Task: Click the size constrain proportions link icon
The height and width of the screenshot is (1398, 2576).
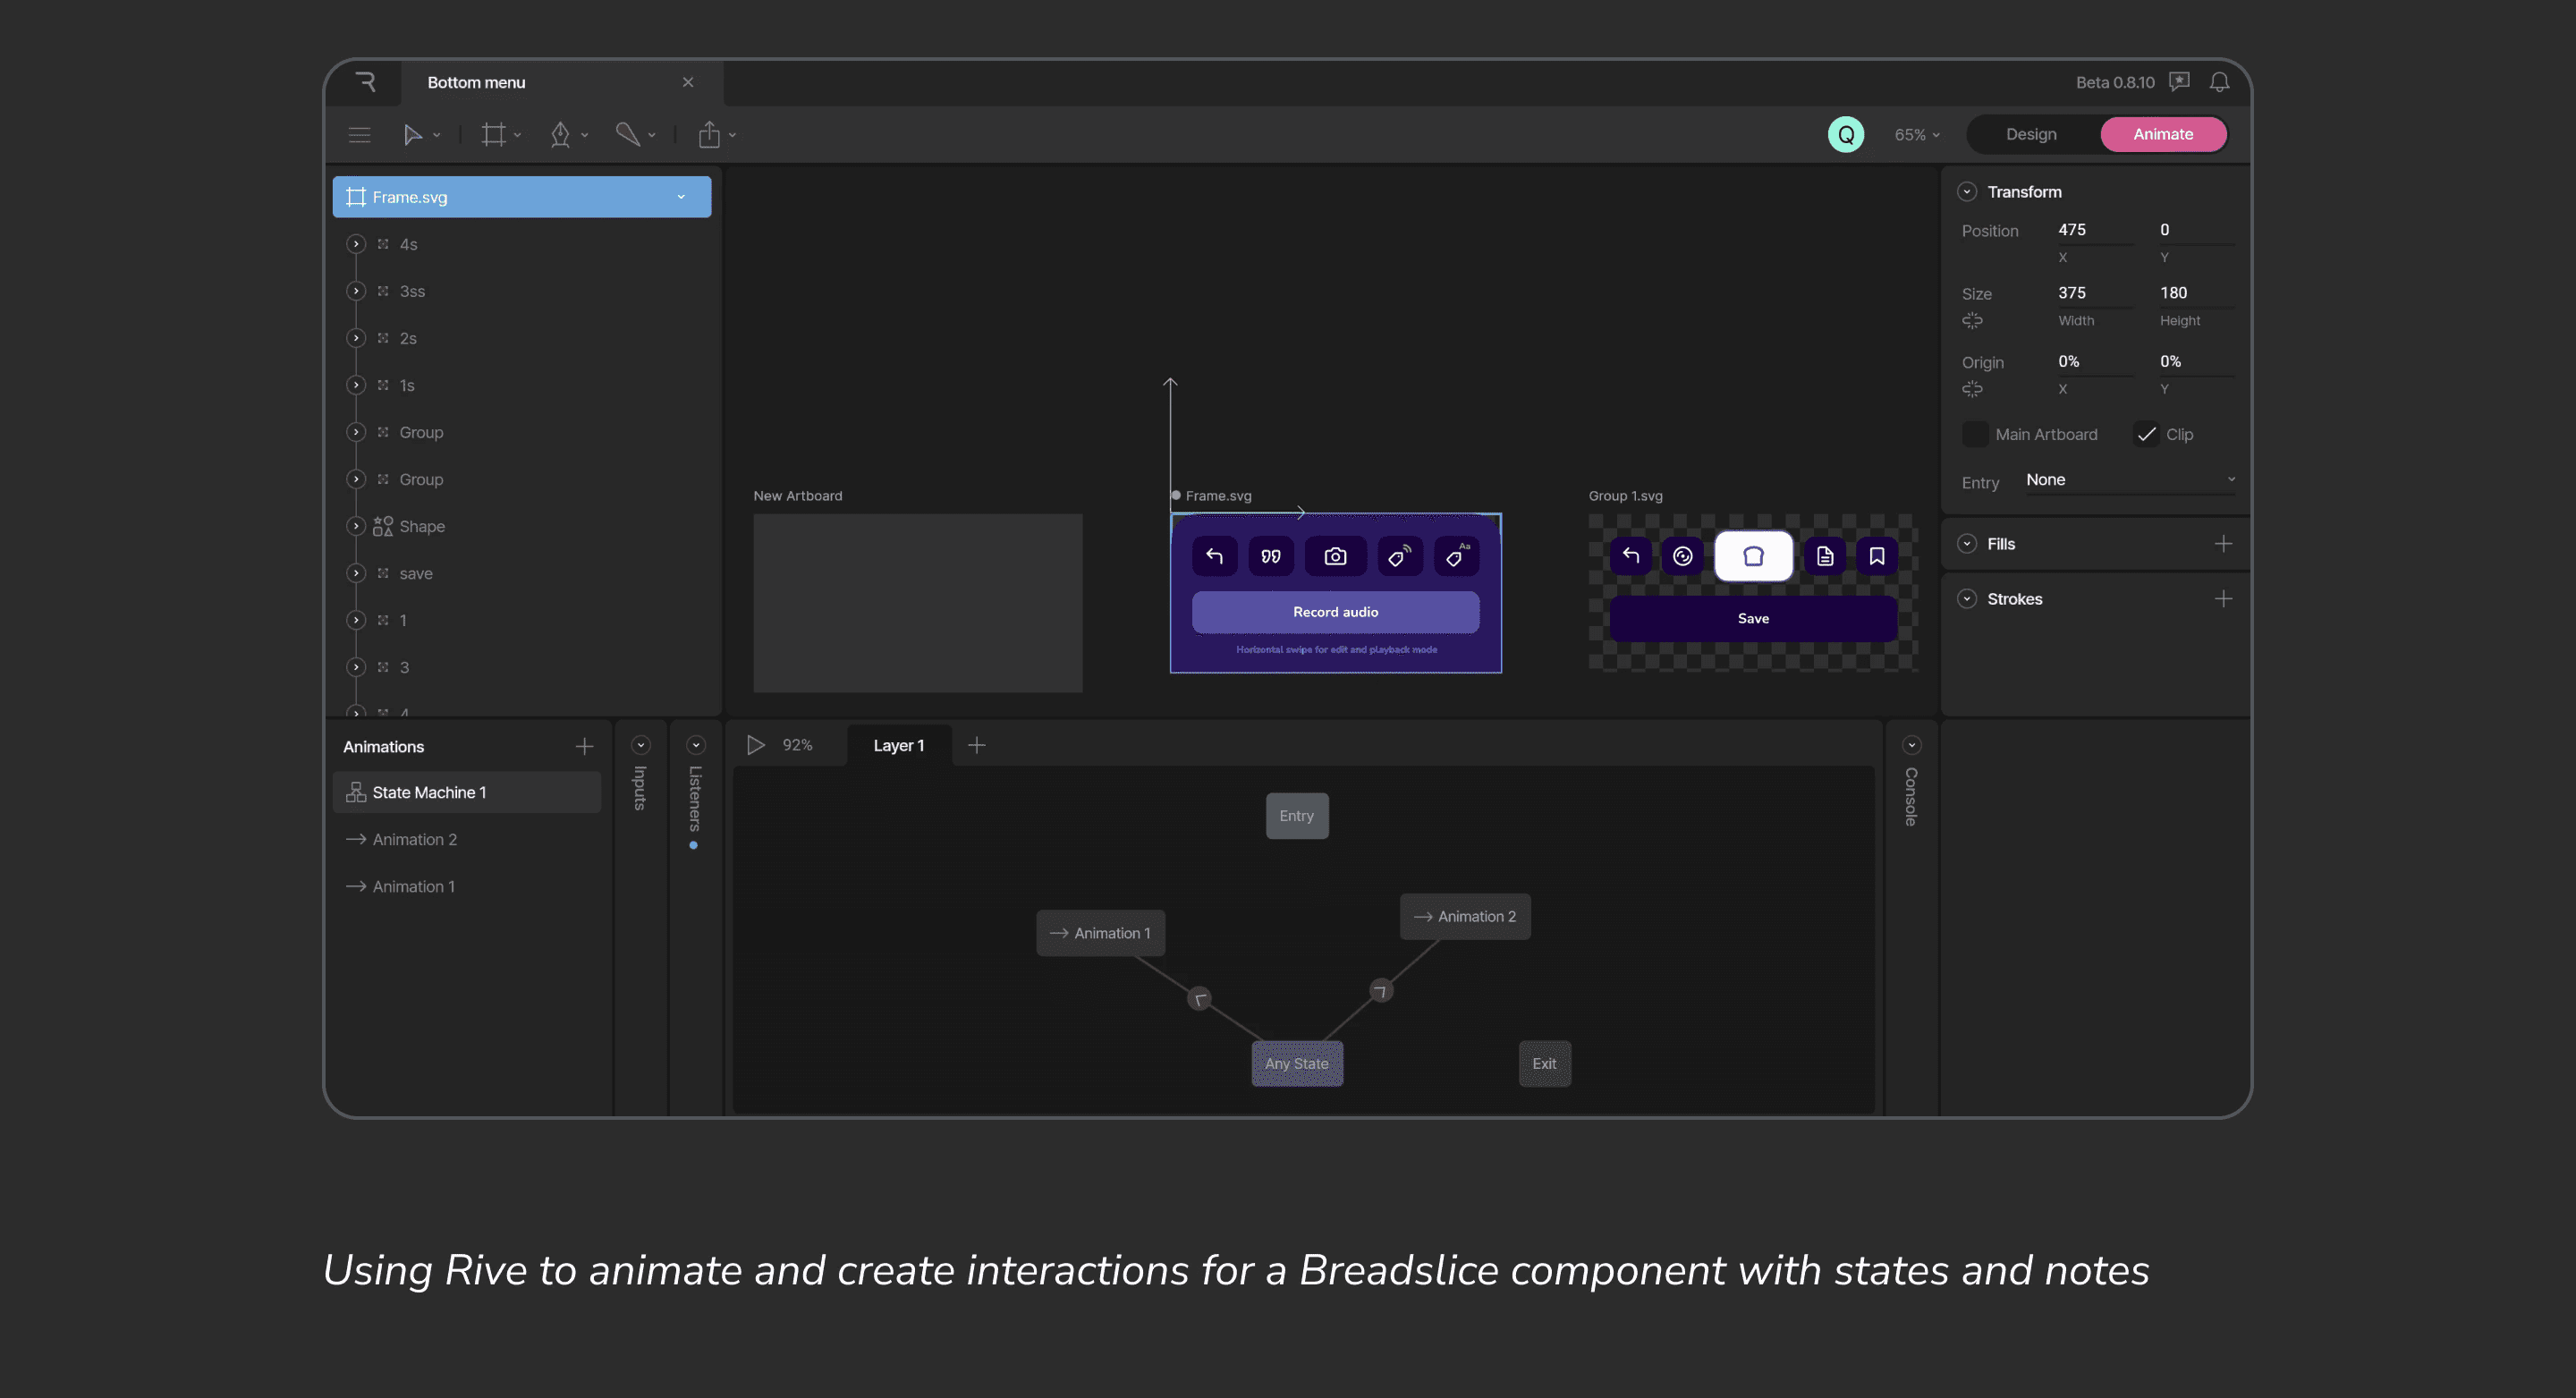Action: 1972,321
